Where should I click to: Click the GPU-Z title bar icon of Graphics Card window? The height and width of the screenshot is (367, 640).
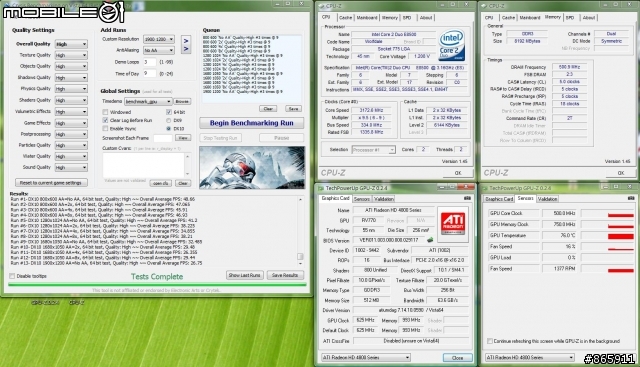320,188
